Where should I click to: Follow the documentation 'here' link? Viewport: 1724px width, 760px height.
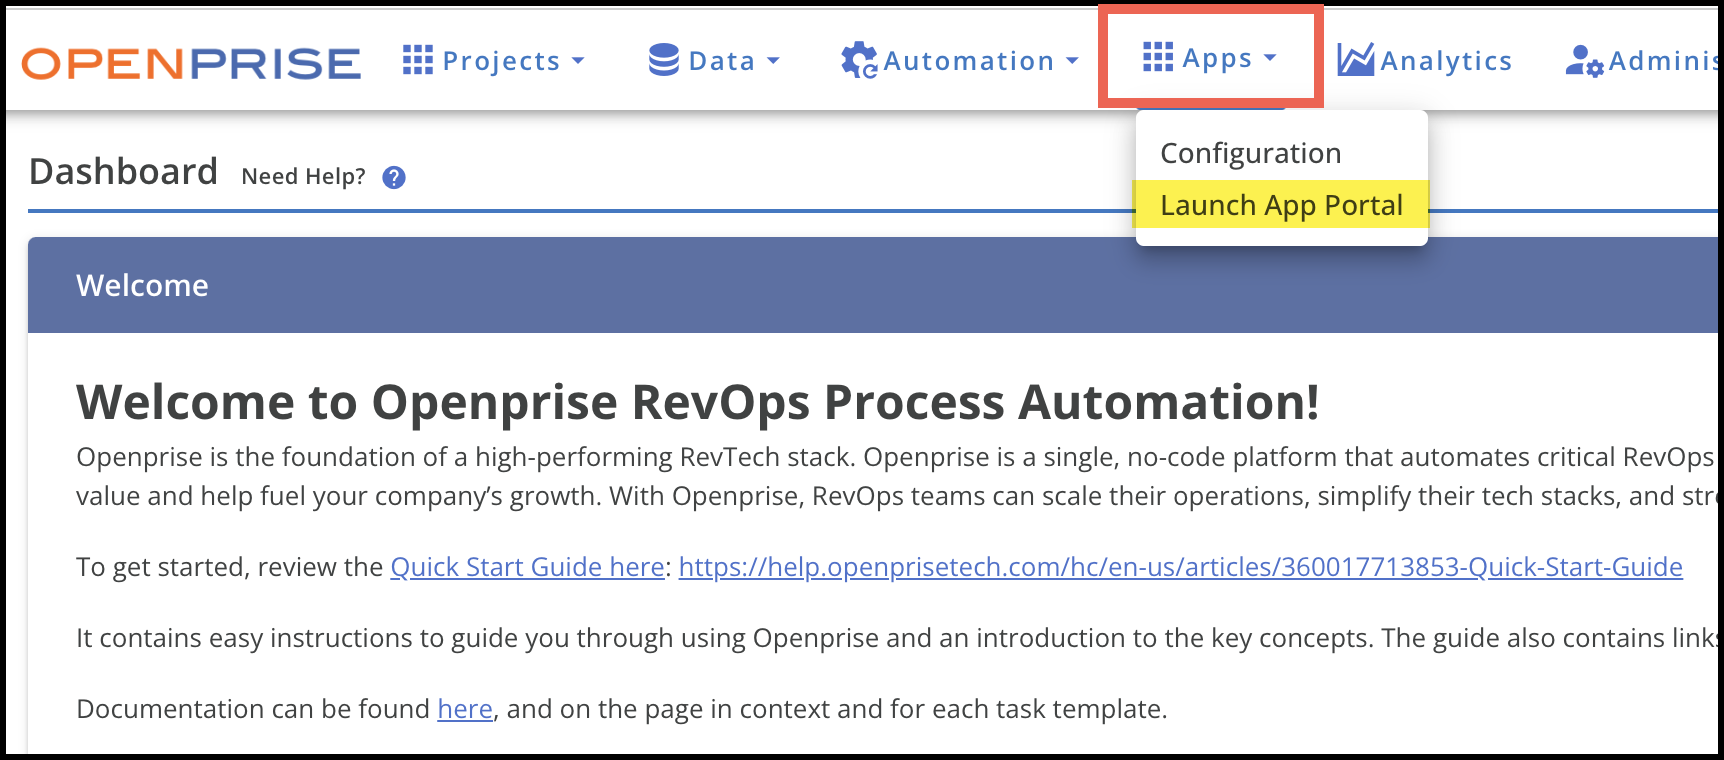pyautogui.click(x=464, y=709)
